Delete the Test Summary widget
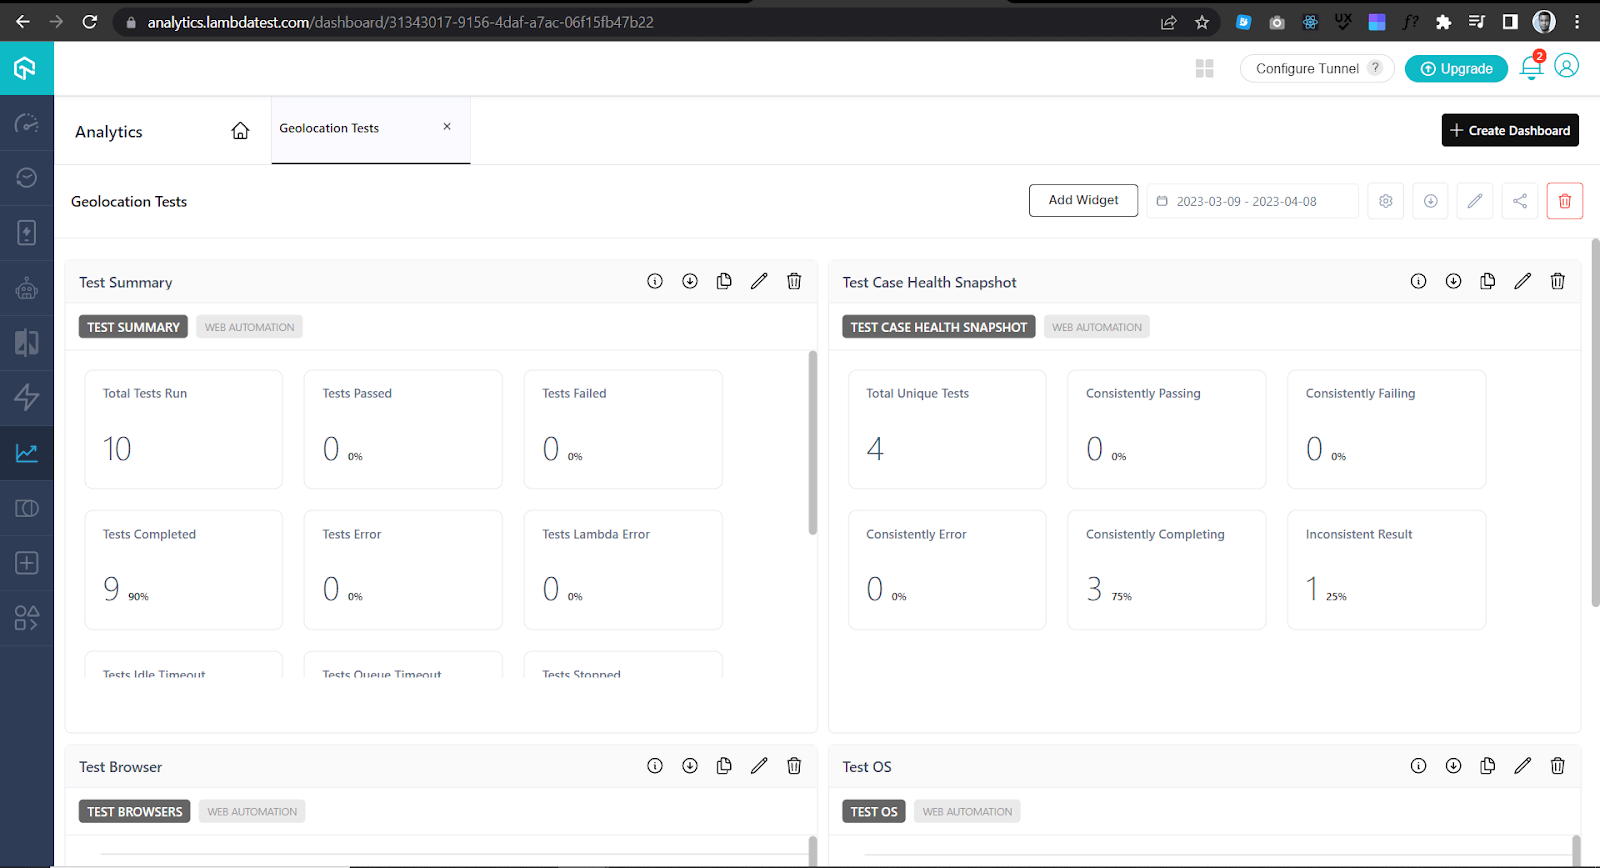Screen dimensions: 1600x868 click(794, 281)
